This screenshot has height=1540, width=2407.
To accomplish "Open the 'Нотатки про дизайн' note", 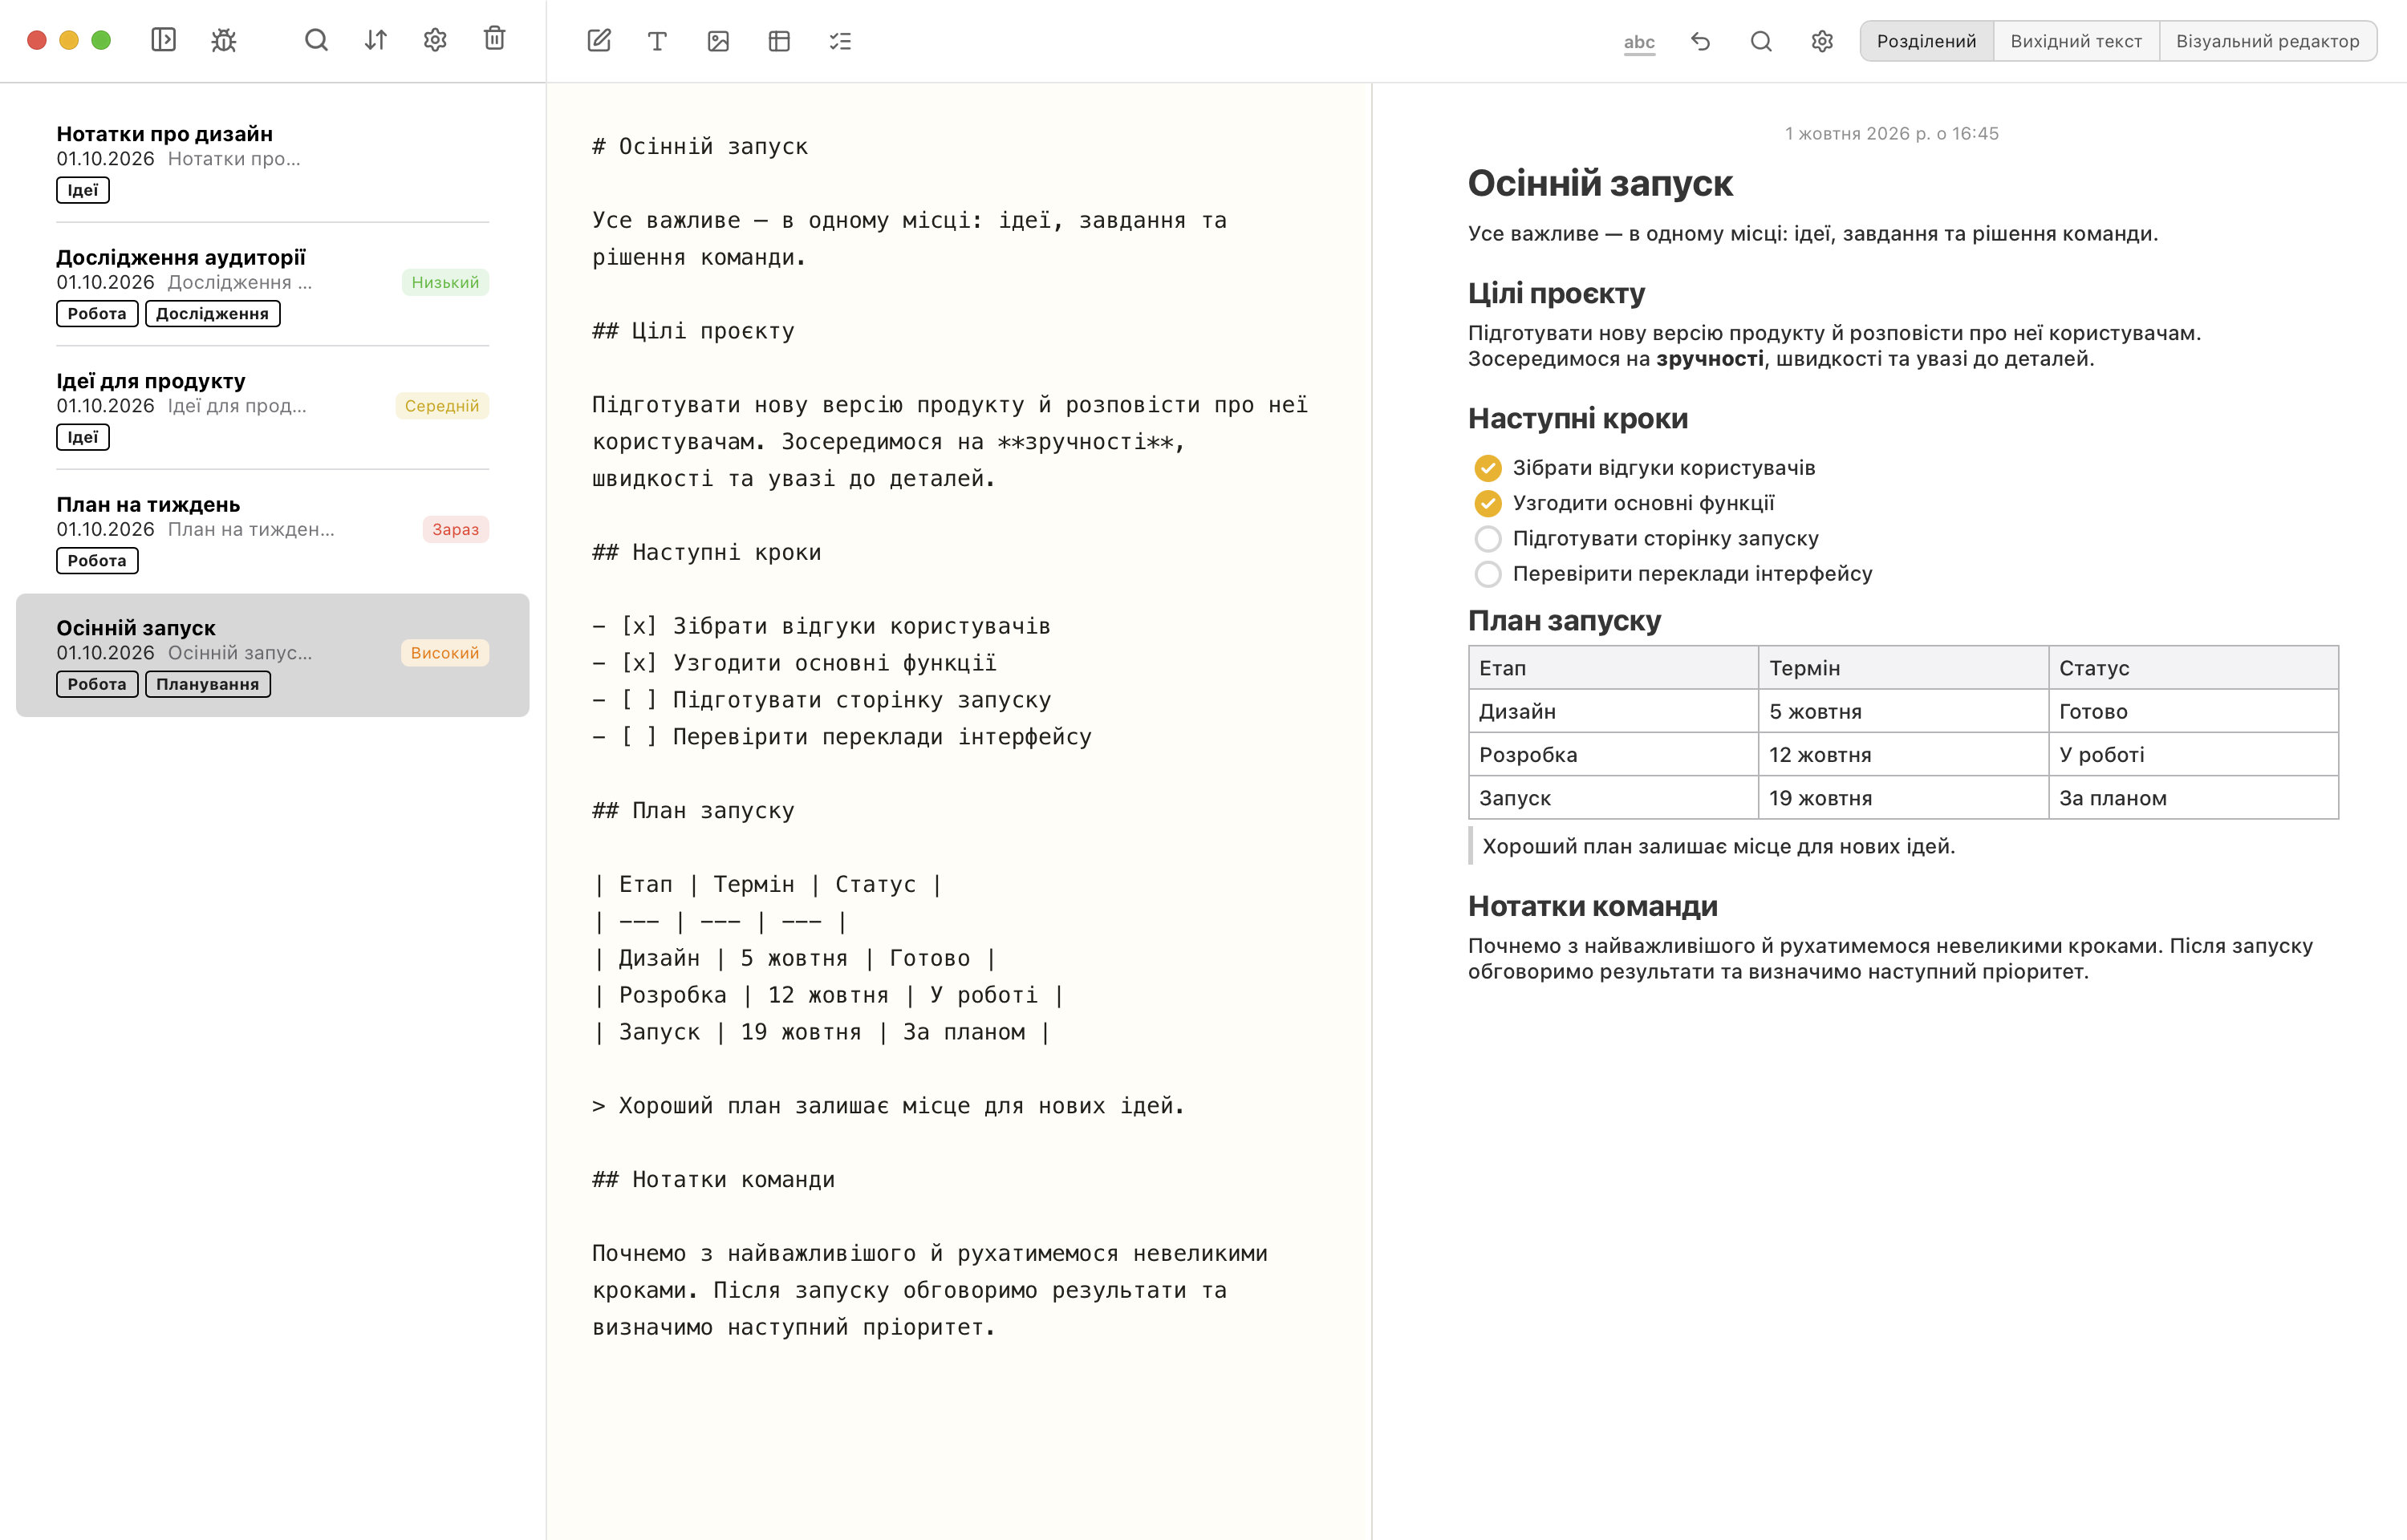I will coord(272,161).
